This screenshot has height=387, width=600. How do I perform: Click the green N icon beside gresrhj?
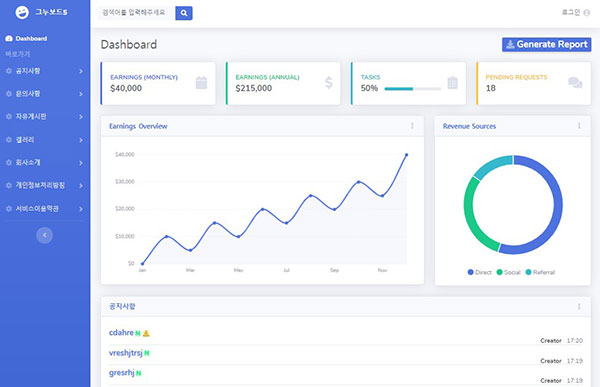click(x=139, y=373)
